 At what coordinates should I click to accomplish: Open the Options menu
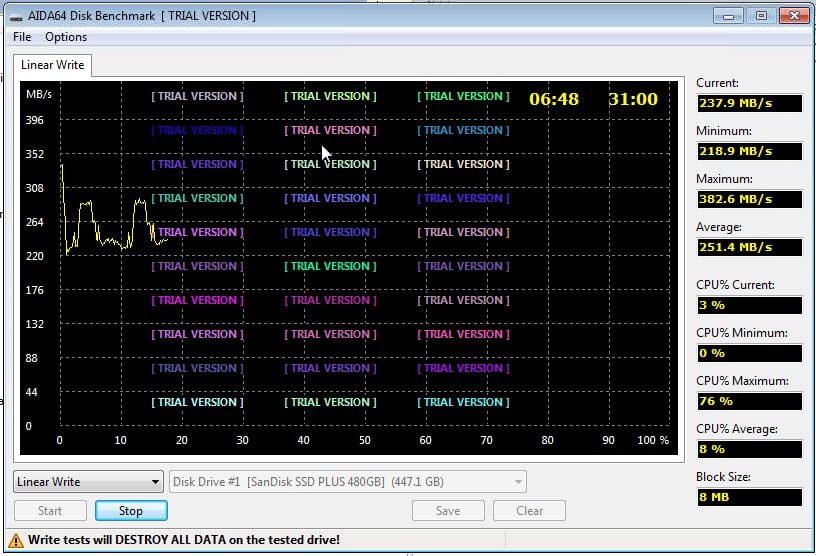[66, 37]
